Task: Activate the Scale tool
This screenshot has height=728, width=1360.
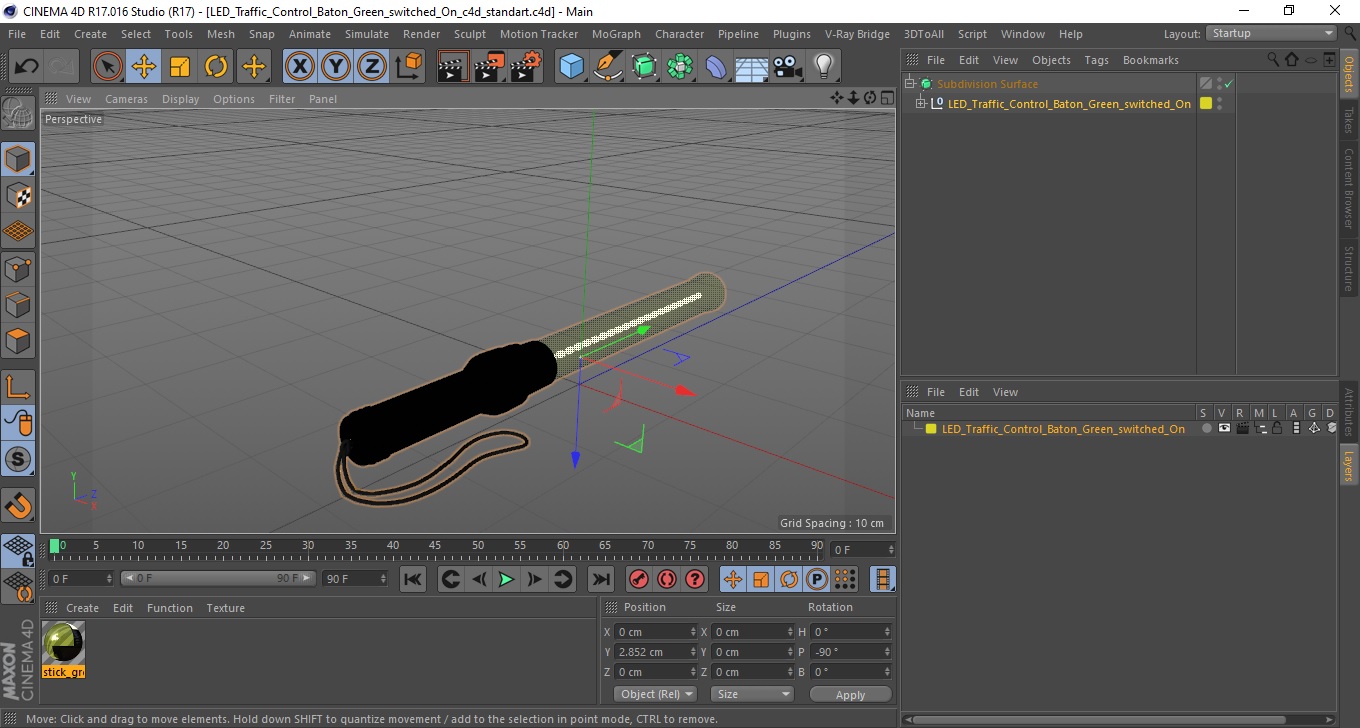Action: (180, 67)
